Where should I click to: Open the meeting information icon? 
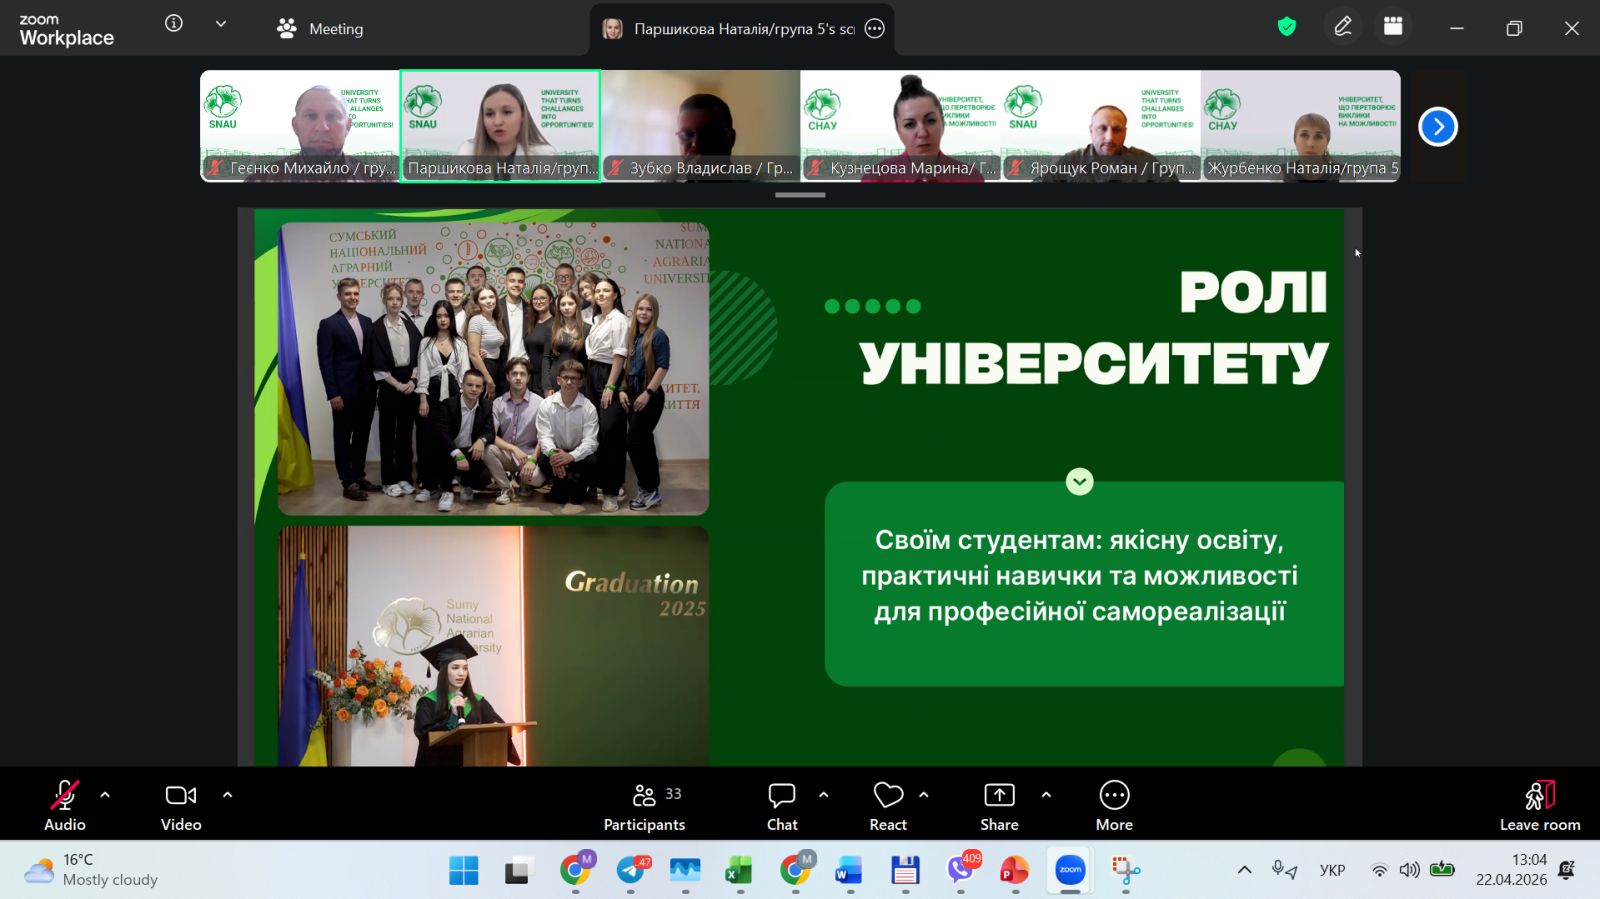coord(174,23)
